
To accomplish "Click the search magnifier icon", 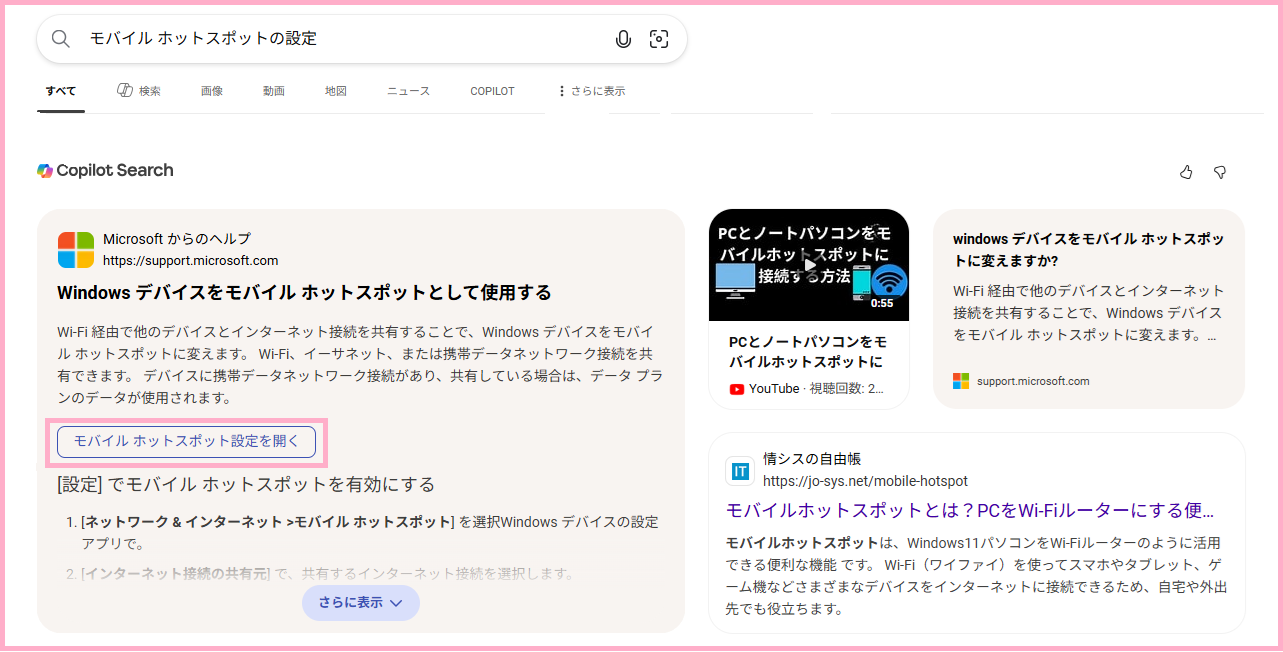I will [61, 39].
